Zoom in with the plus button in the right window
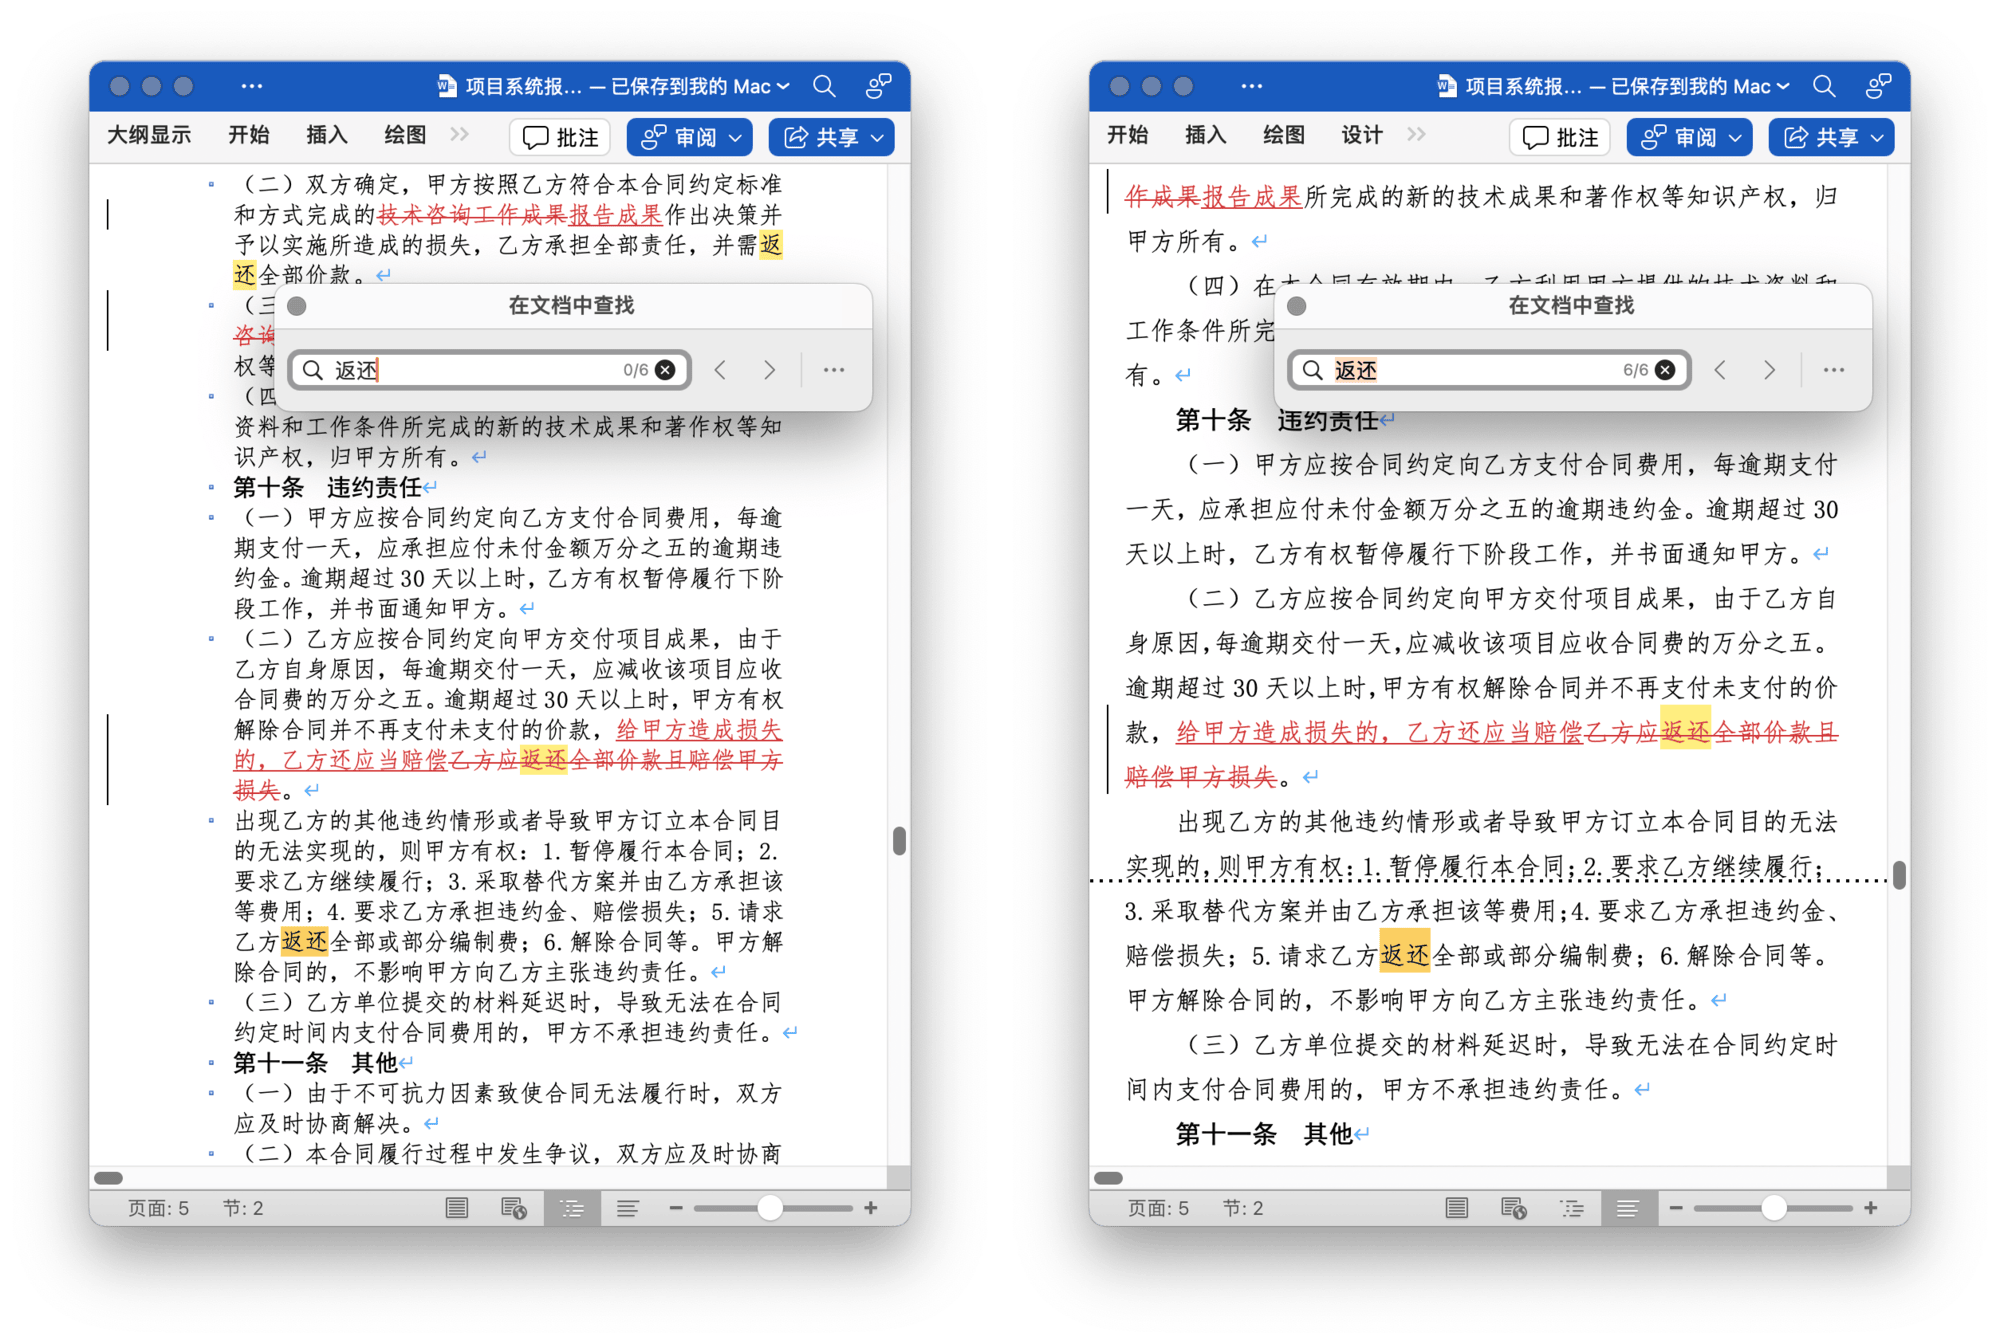 1871,1208
